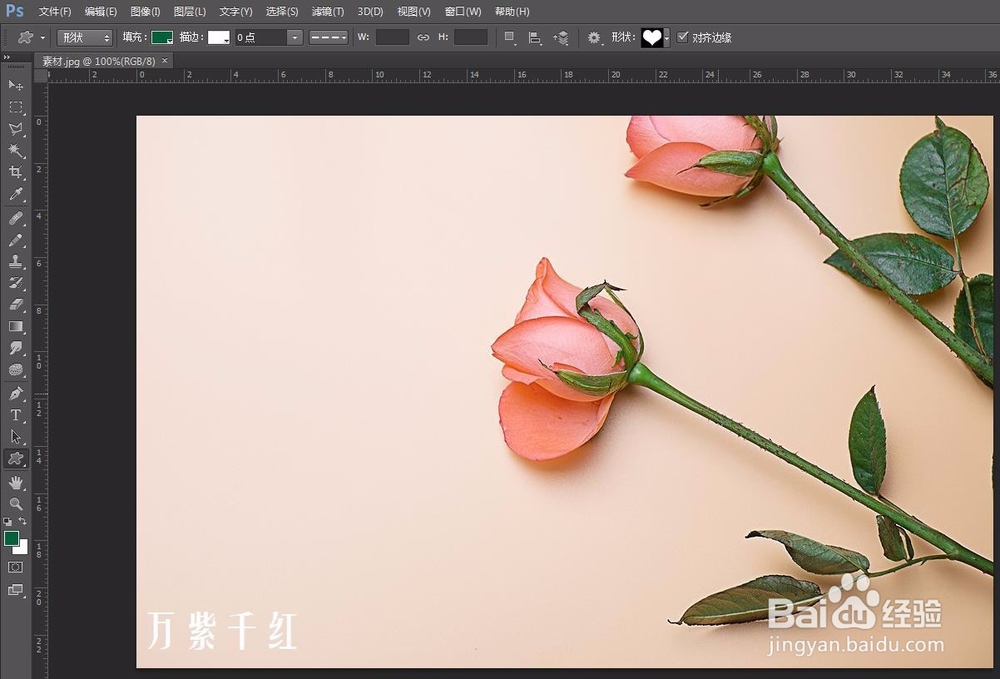Select the Brush tool
1000x679 pixels.
14,240
